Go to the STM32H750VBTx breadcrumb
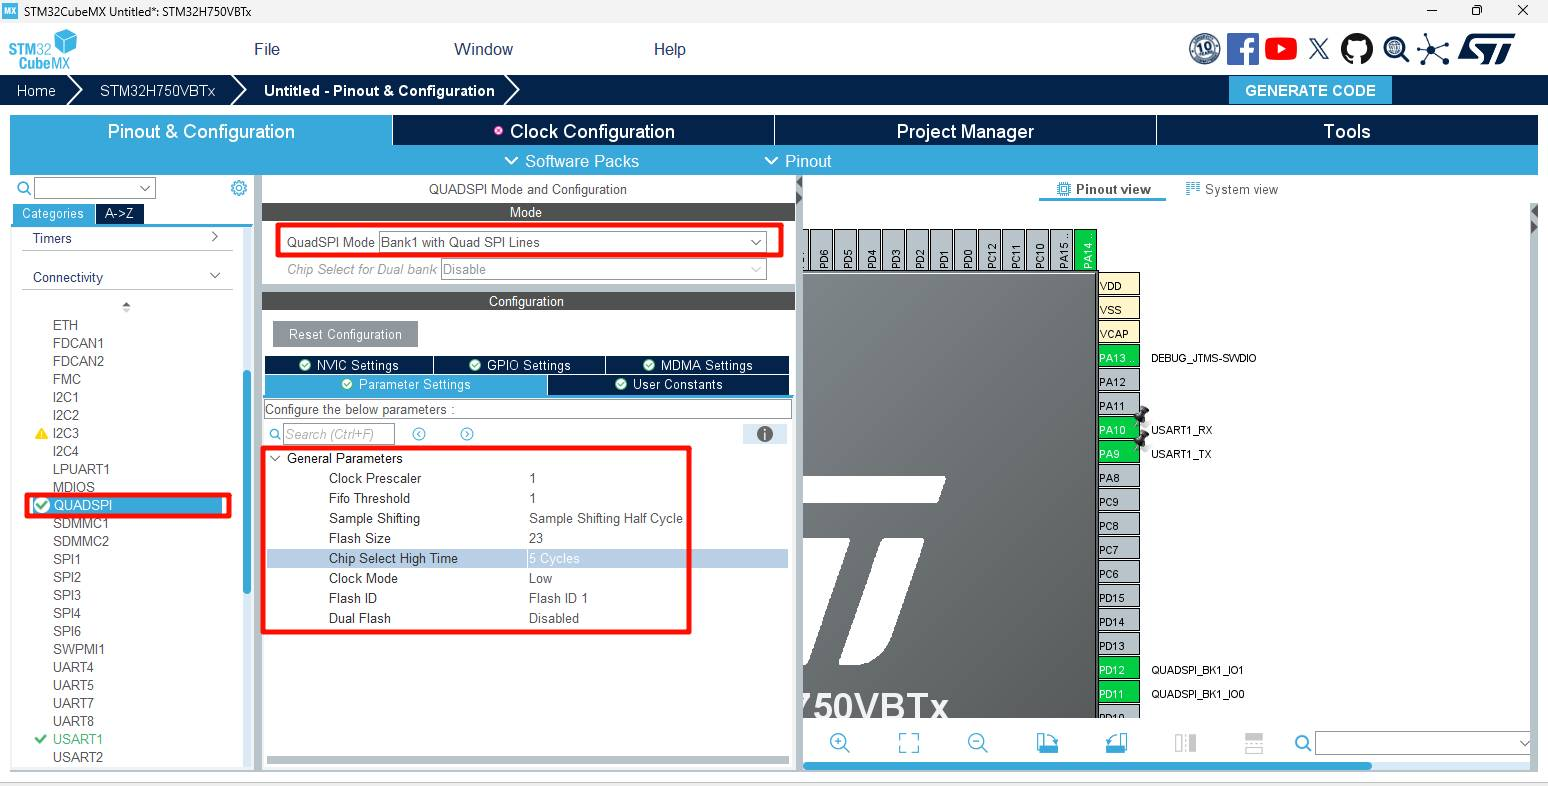 coord(157,90)
